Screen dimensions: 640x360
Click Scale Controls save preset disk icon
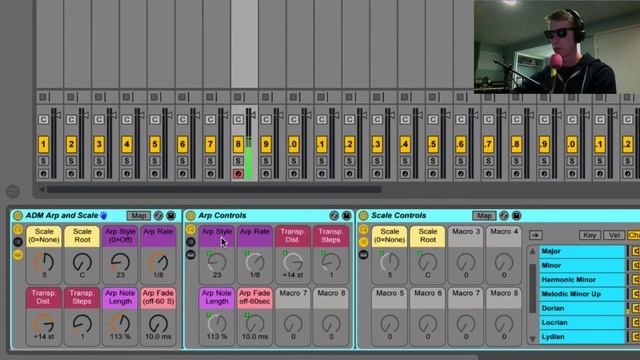point(516,216)
